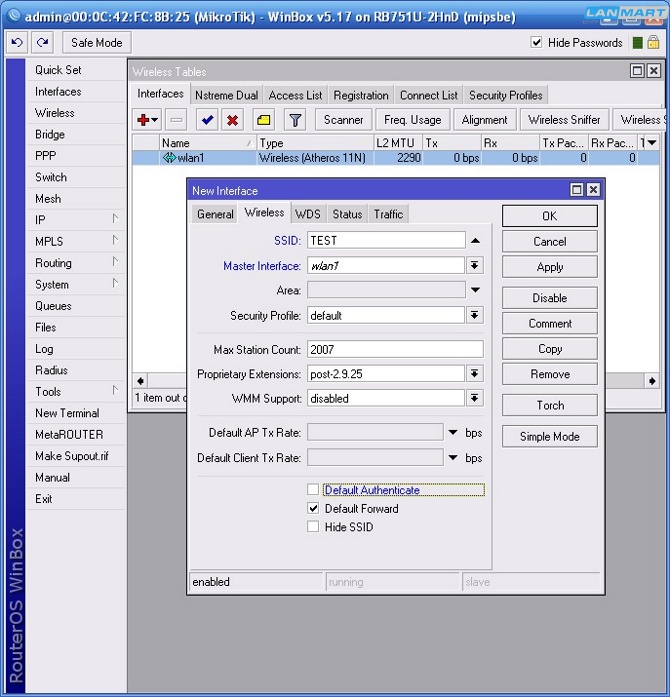Click the blue checkmark enable icon
Screen dimensions: 670x697
tap(207, 120)
